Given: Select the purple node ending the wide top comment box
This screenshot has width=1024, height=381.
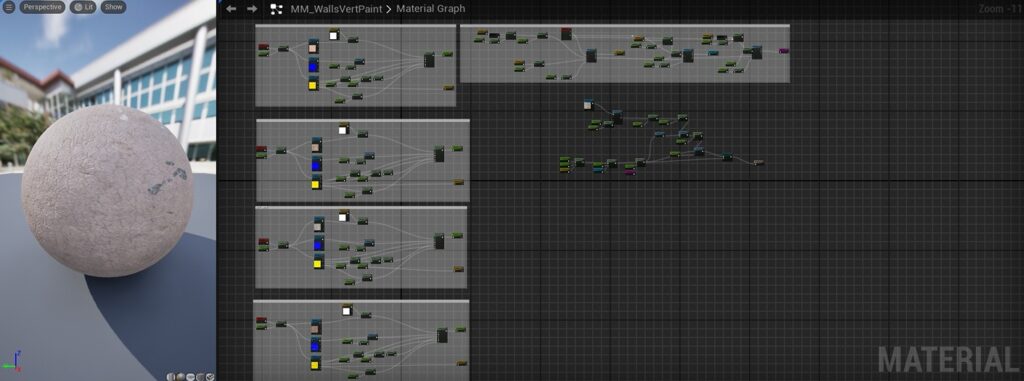Looking at the screenshot, I should [x=784, y=50].
